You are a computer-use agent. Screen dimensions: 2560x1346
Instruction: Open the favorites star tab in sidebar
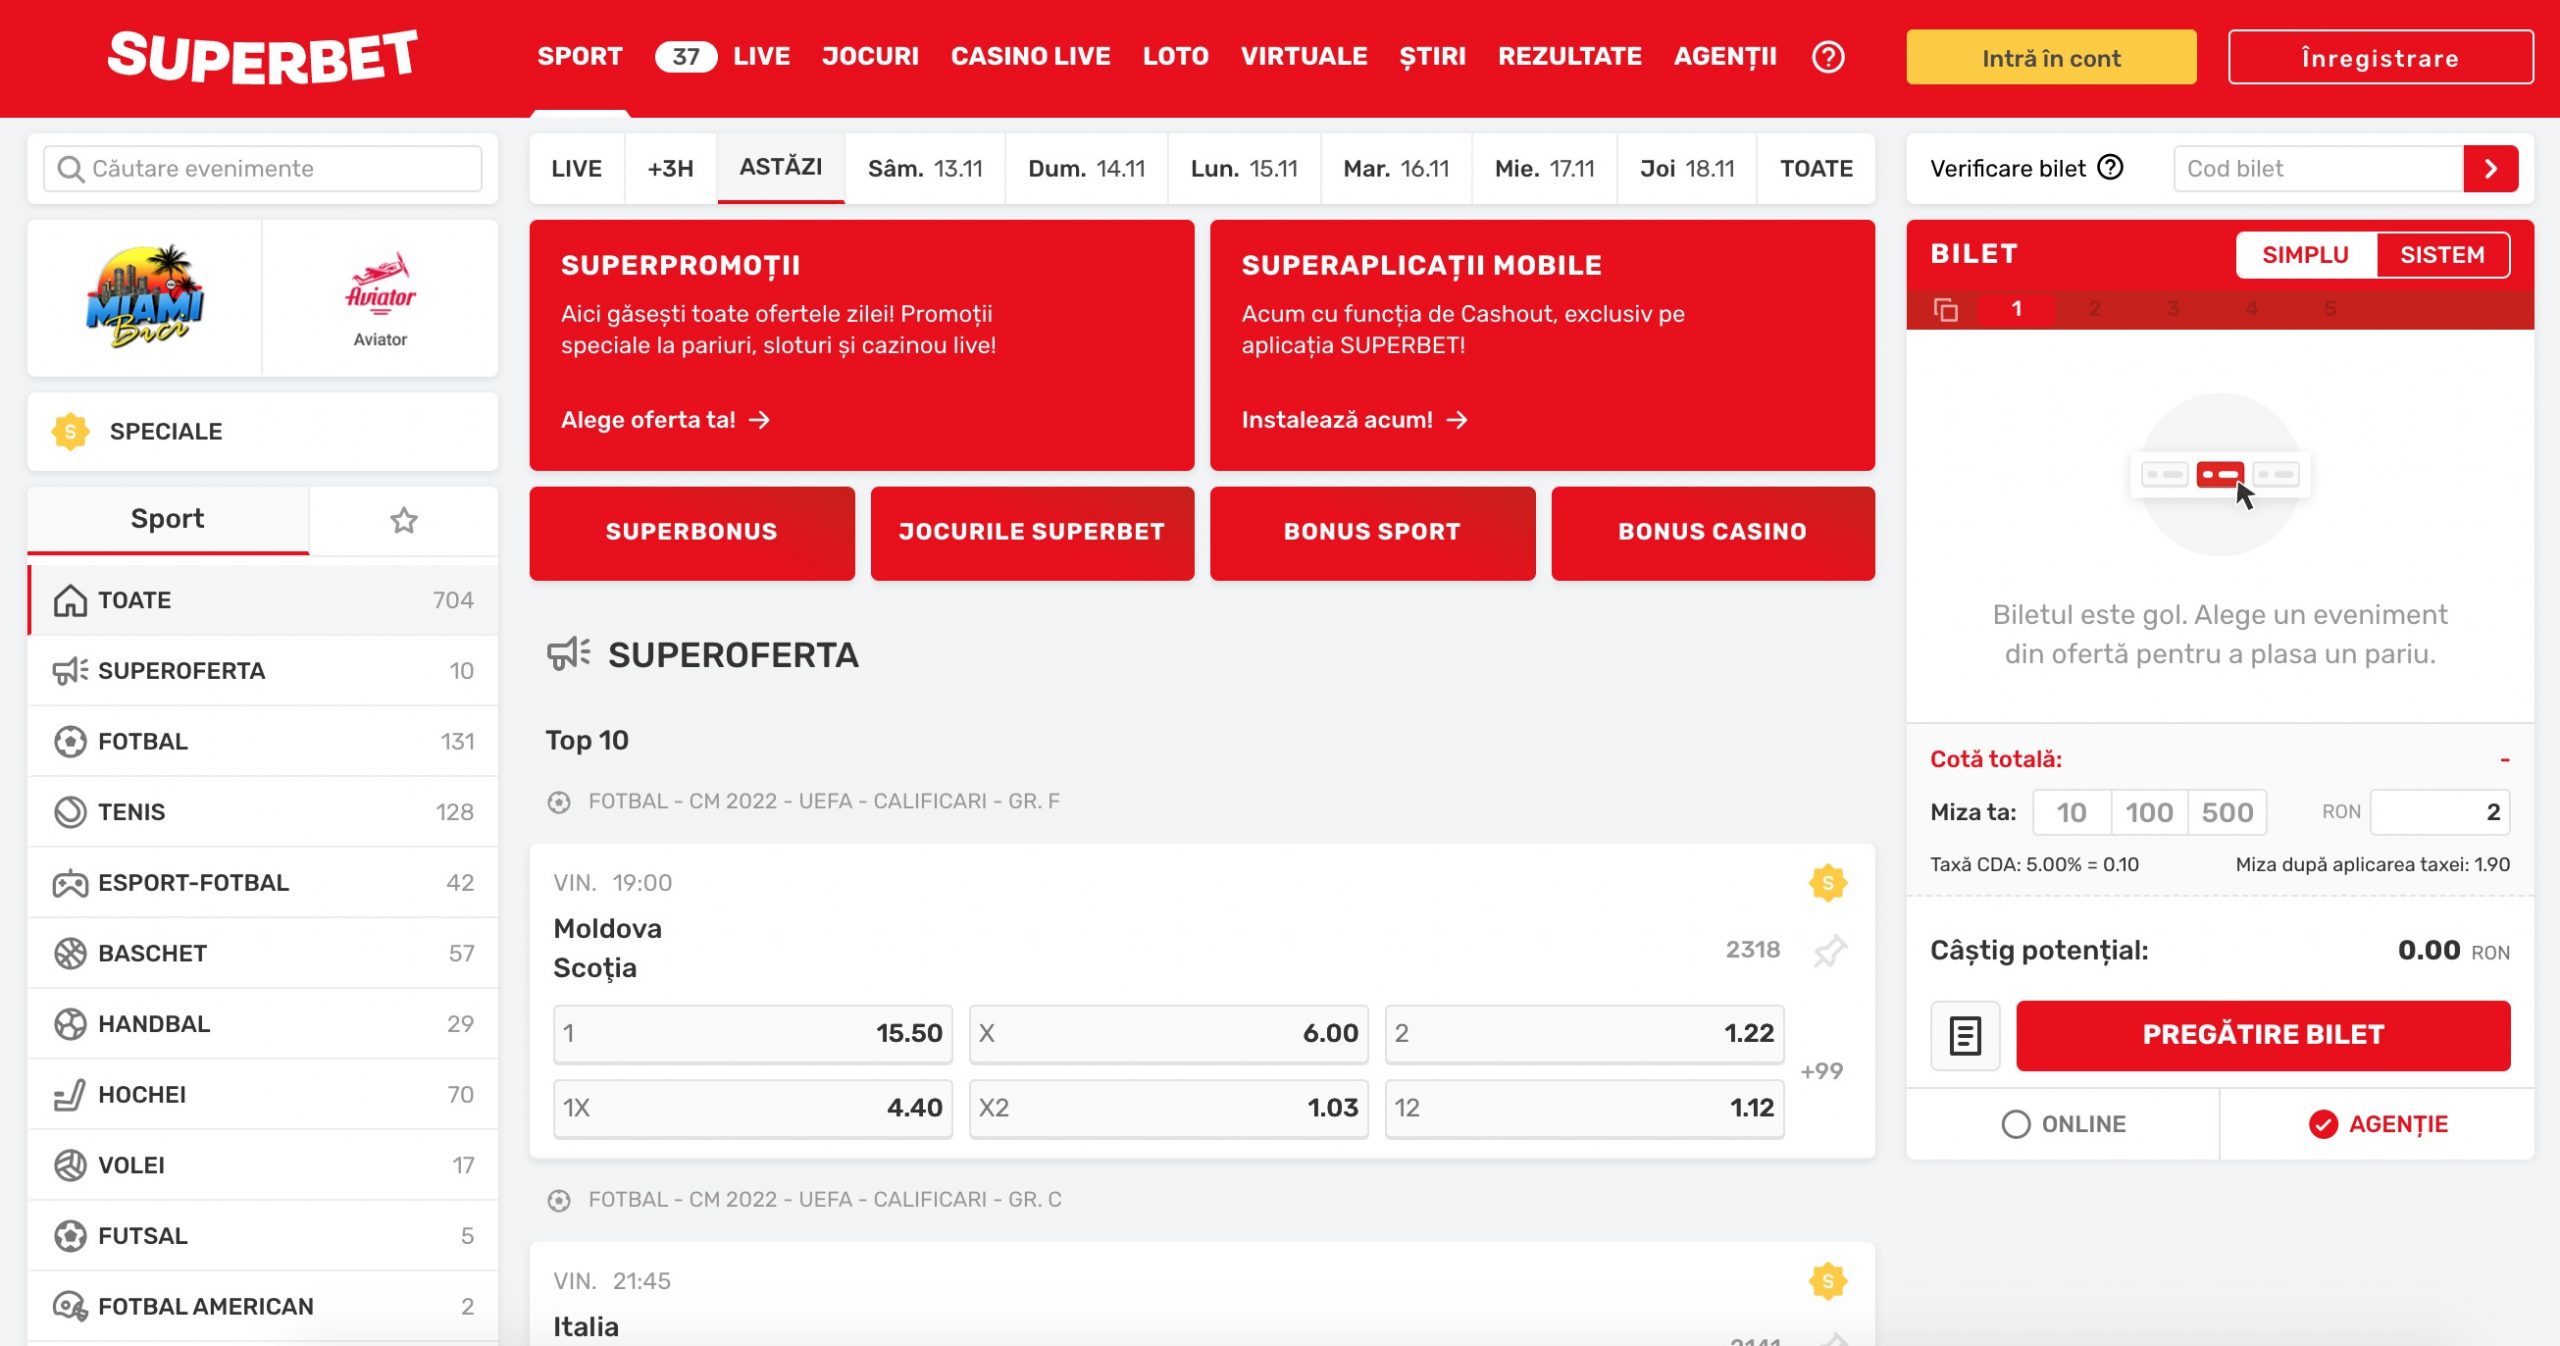(x=403, y=519)
